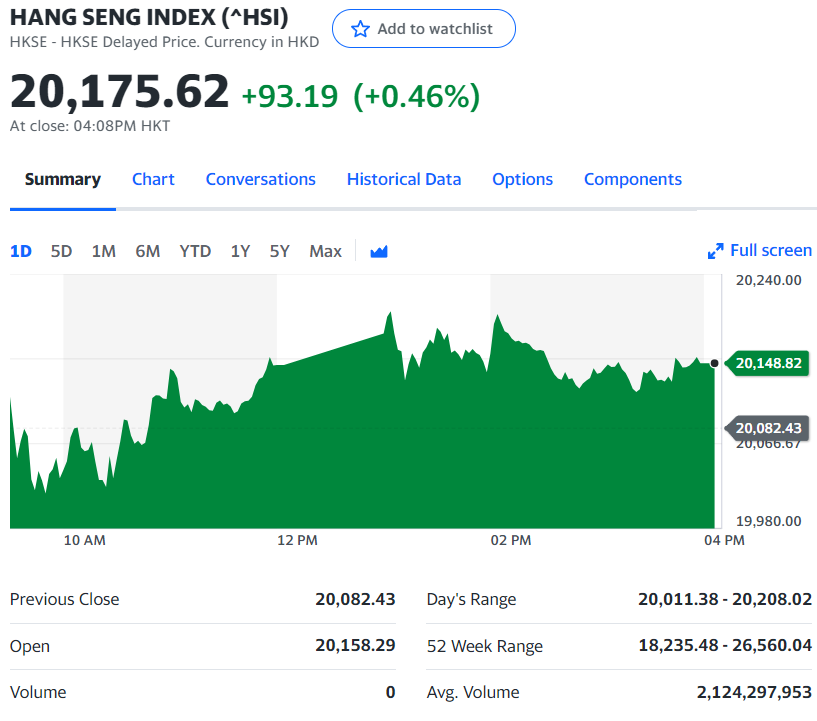Click the 52 Week Range value
Screen dimensions: 817x721
(725, 645)
